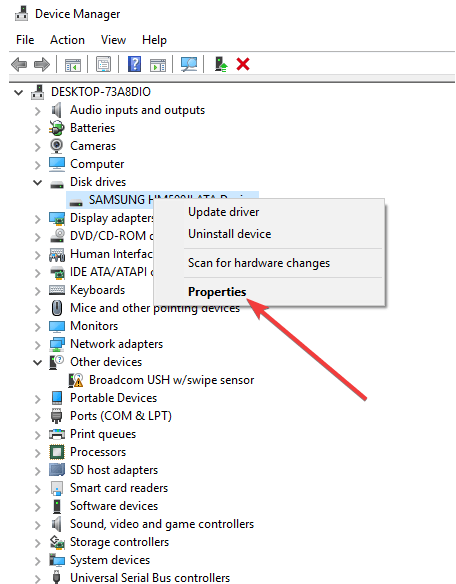Select the Broadcom USH warning device icon

point(76,380)
